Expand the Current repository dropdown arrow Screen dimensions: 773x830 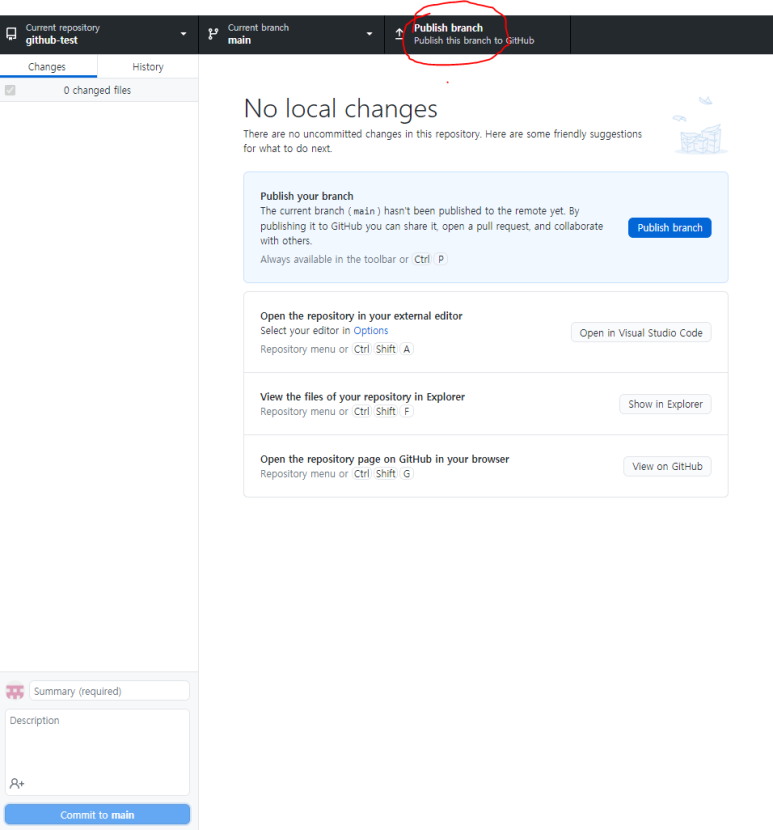point(183,34)
